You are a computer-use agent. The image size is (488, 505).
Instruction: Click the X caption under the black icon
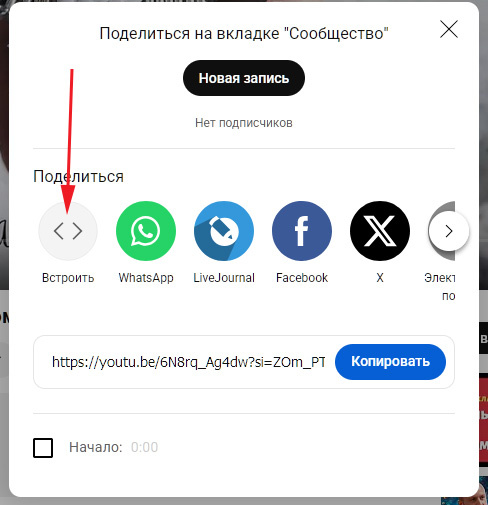click(380, 278)
